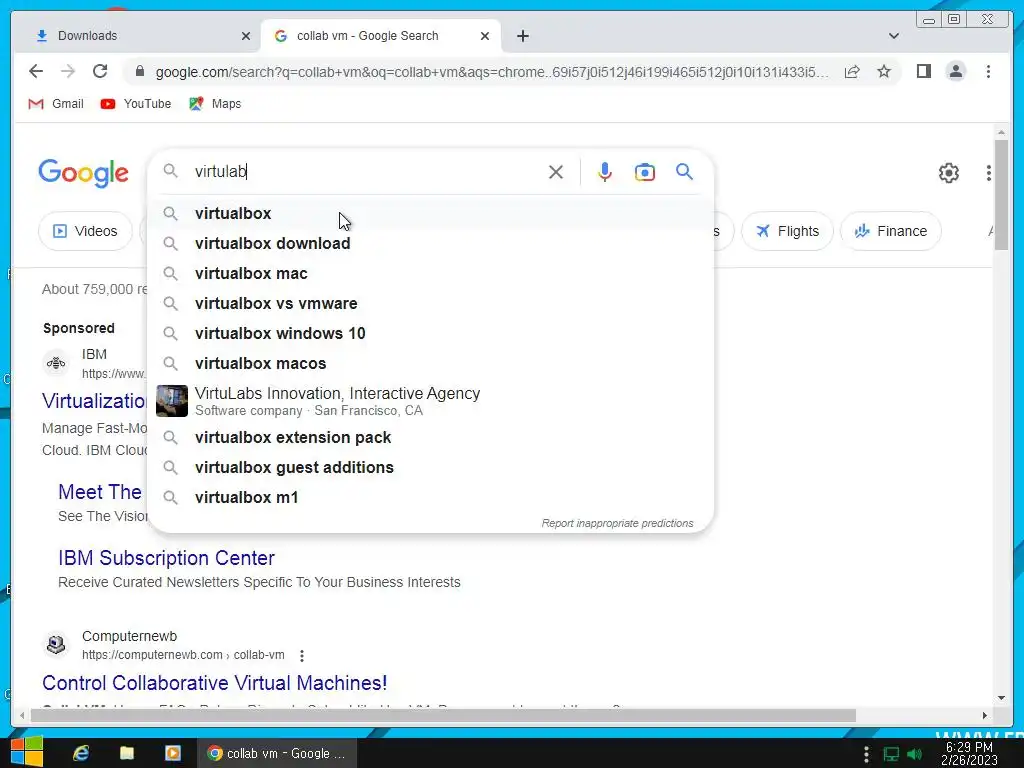Click the network tray icon
This screenshot has width=1024, height=768.
(x=891, y=754)
